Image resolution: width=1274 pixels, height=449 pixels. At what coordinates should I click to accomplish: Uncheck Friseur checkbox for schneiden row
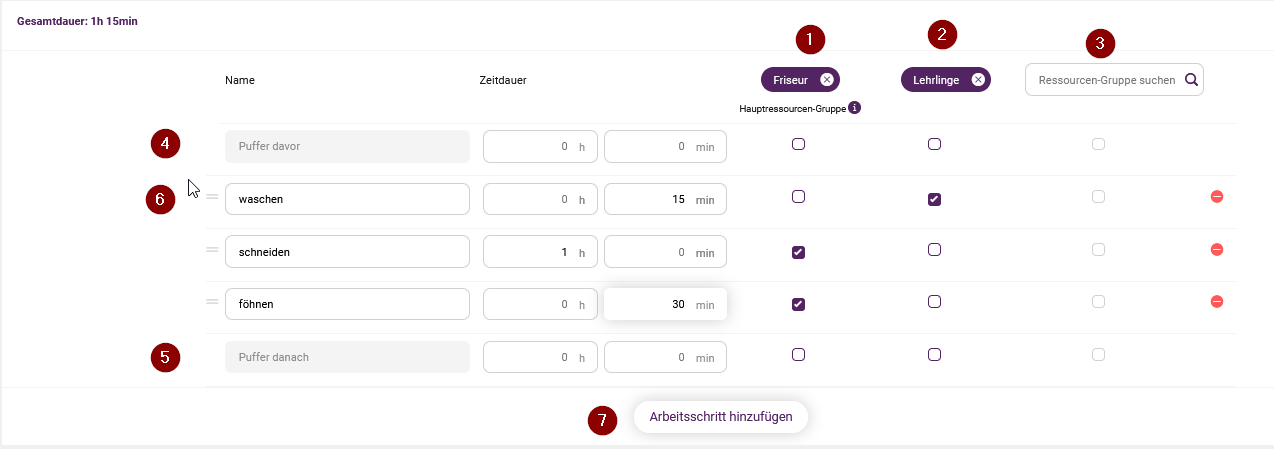798,252
